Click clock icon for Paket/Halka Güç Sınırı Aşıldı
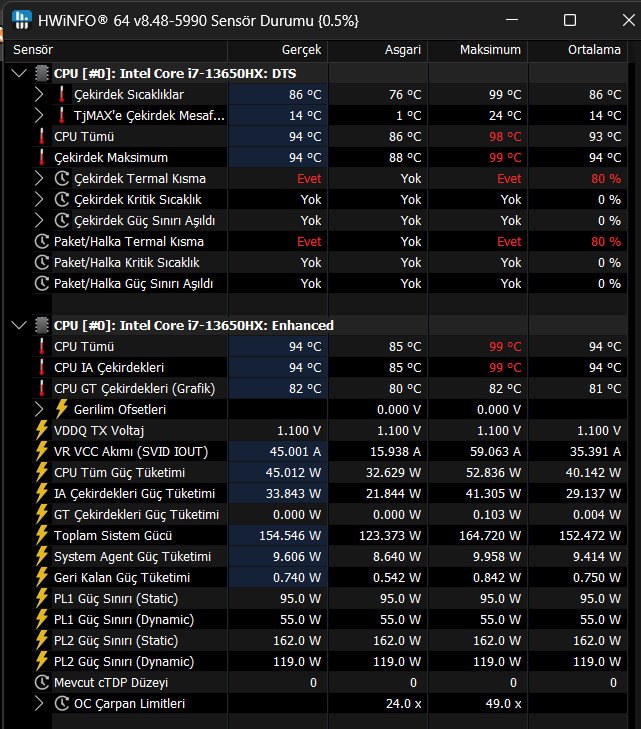Image resolution: width=641 pixels, height=729 pixels. point(42,284)
